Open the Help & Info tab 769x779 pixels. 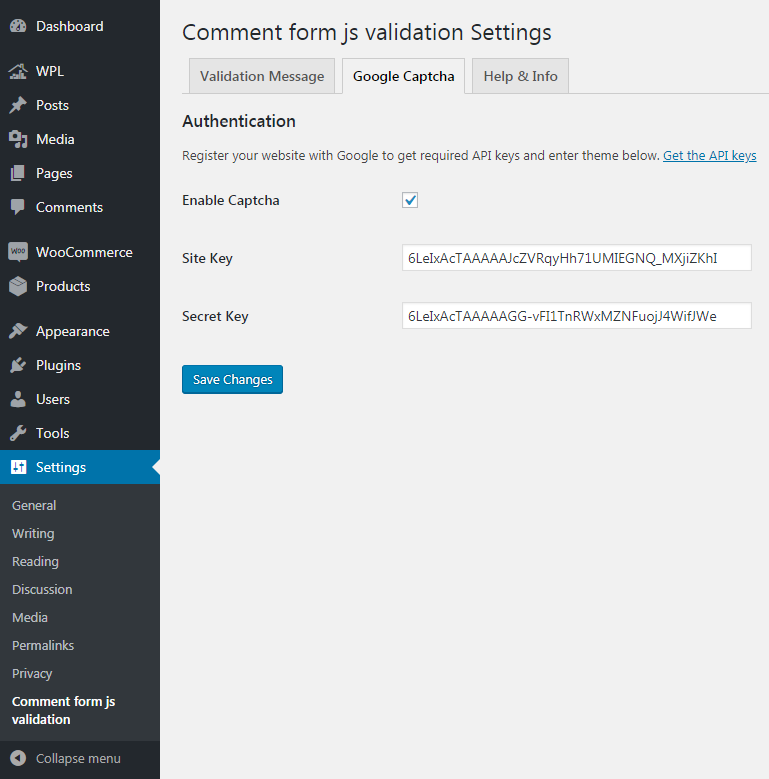pos(520,76)
